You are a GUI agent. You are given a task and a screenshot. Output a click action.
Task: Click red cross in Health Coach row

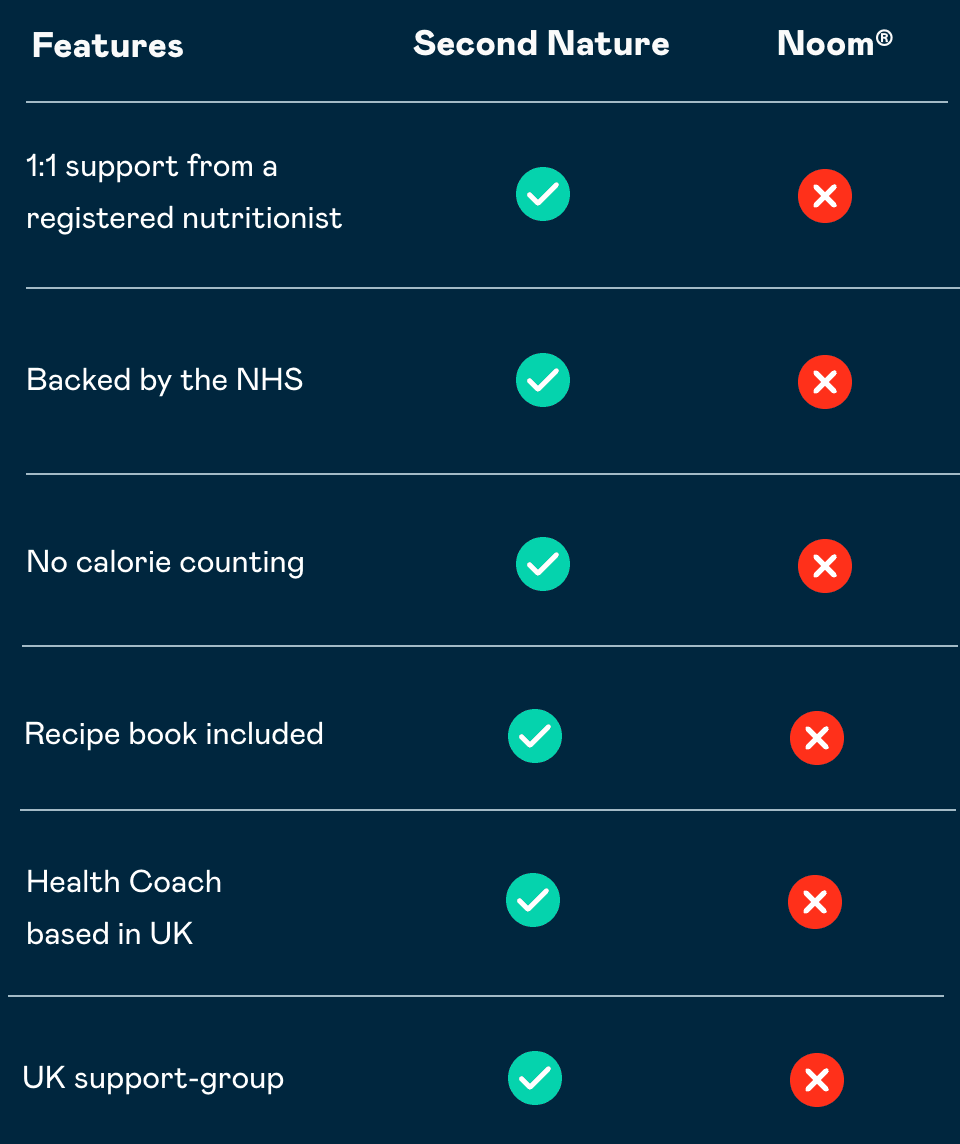(x=815, y=902)
